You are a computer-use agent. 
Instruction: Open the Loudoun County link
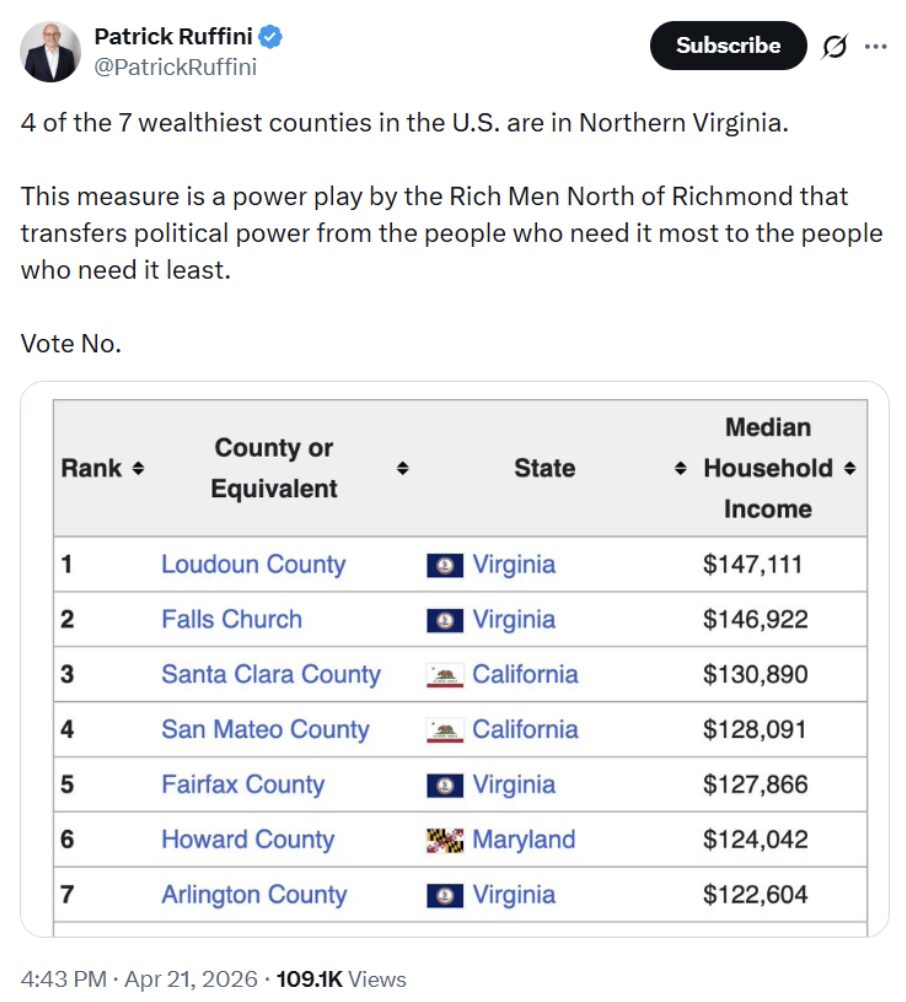click(x=253, y=564)
